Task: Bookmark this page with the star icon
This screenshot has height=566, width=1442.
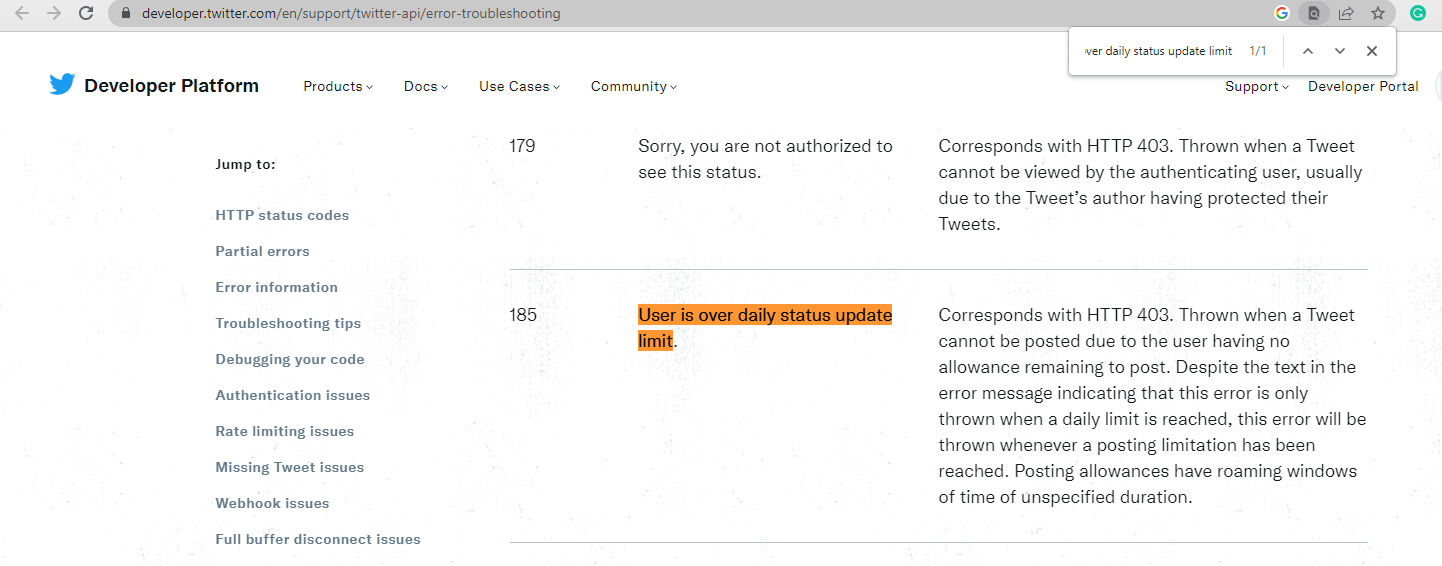Action: tap(1378, 14)
